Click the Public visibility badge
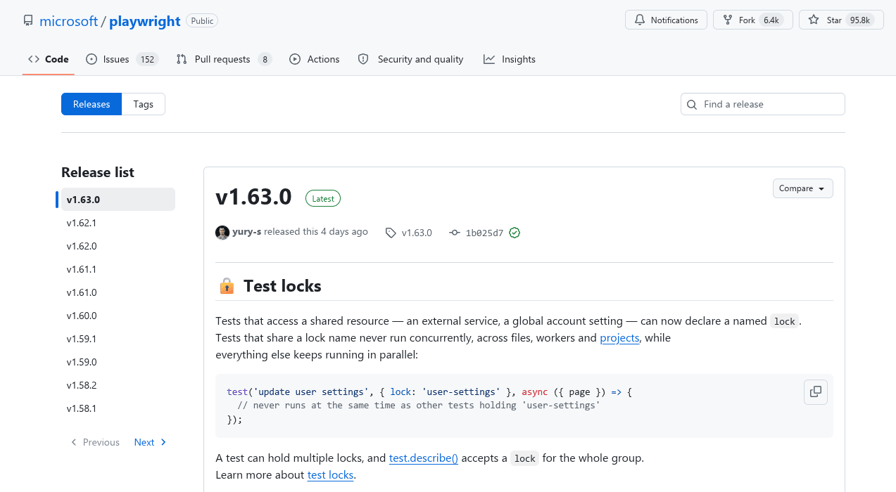The height and width of the screenshot is (492, 896). [x=202, y=21]
